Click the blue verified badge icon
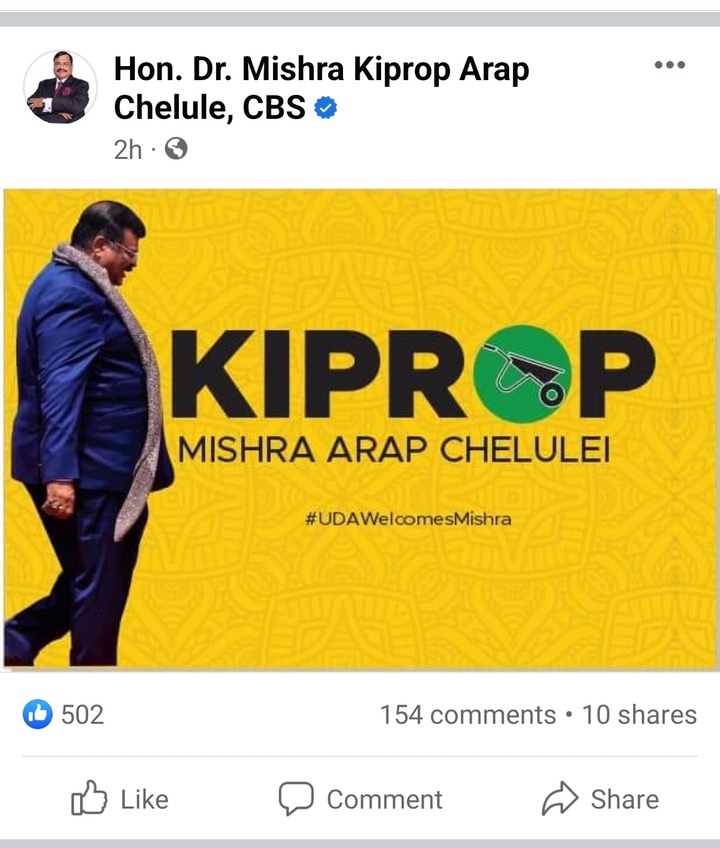This screenshot has height=848, width=720. click(326, 107)
